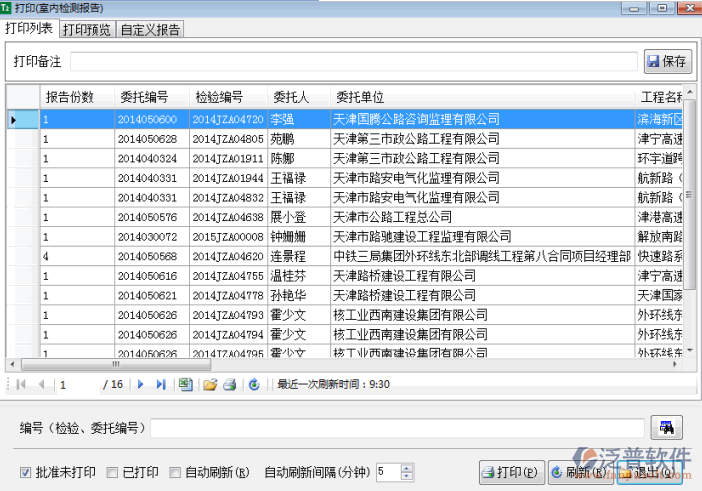Jump to the last page

[x=161, y=384]
